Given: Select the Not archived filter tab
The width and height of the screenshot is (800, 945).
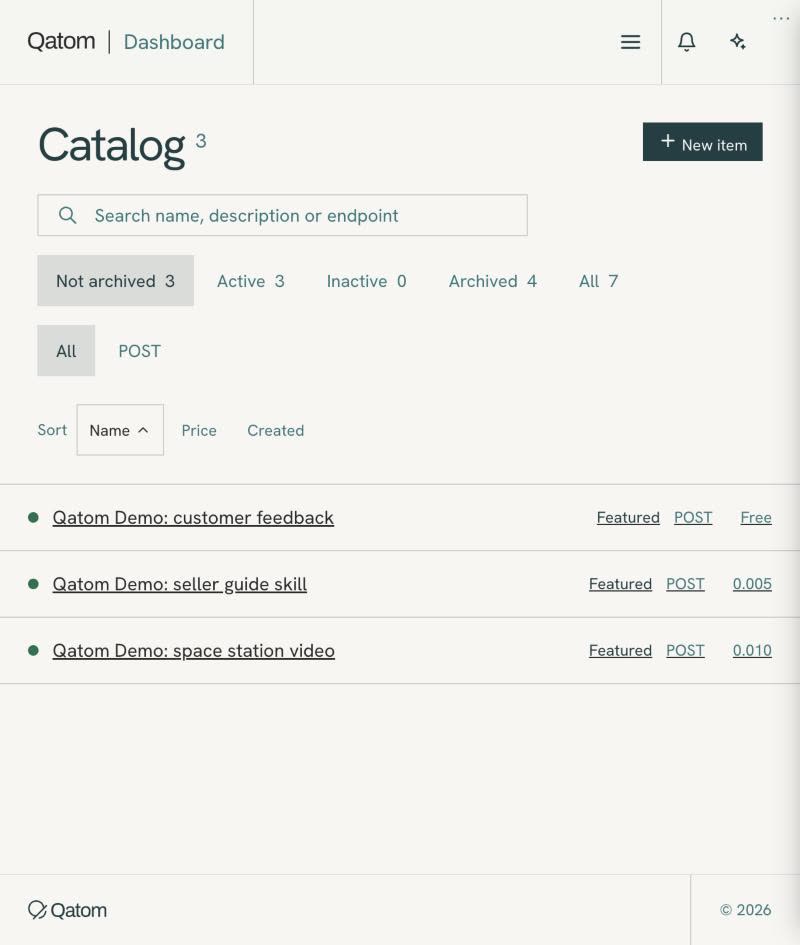Looking at the screenshot, I should pyautogui.click(x=115, y=281).
